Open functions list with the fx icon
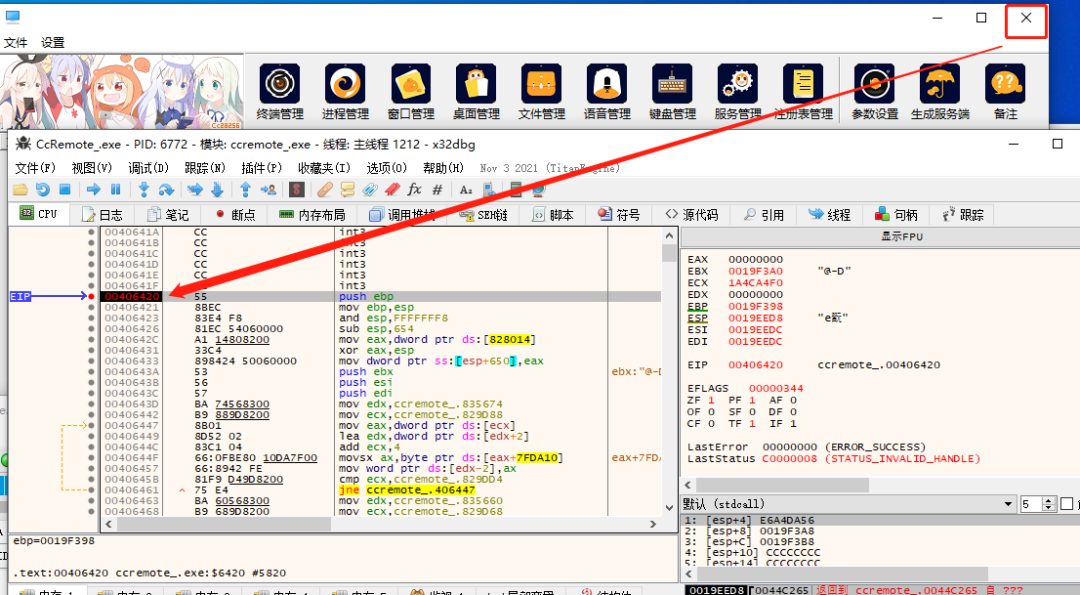Viewport: 1080px width, 595px height. [x=414, y=189]
